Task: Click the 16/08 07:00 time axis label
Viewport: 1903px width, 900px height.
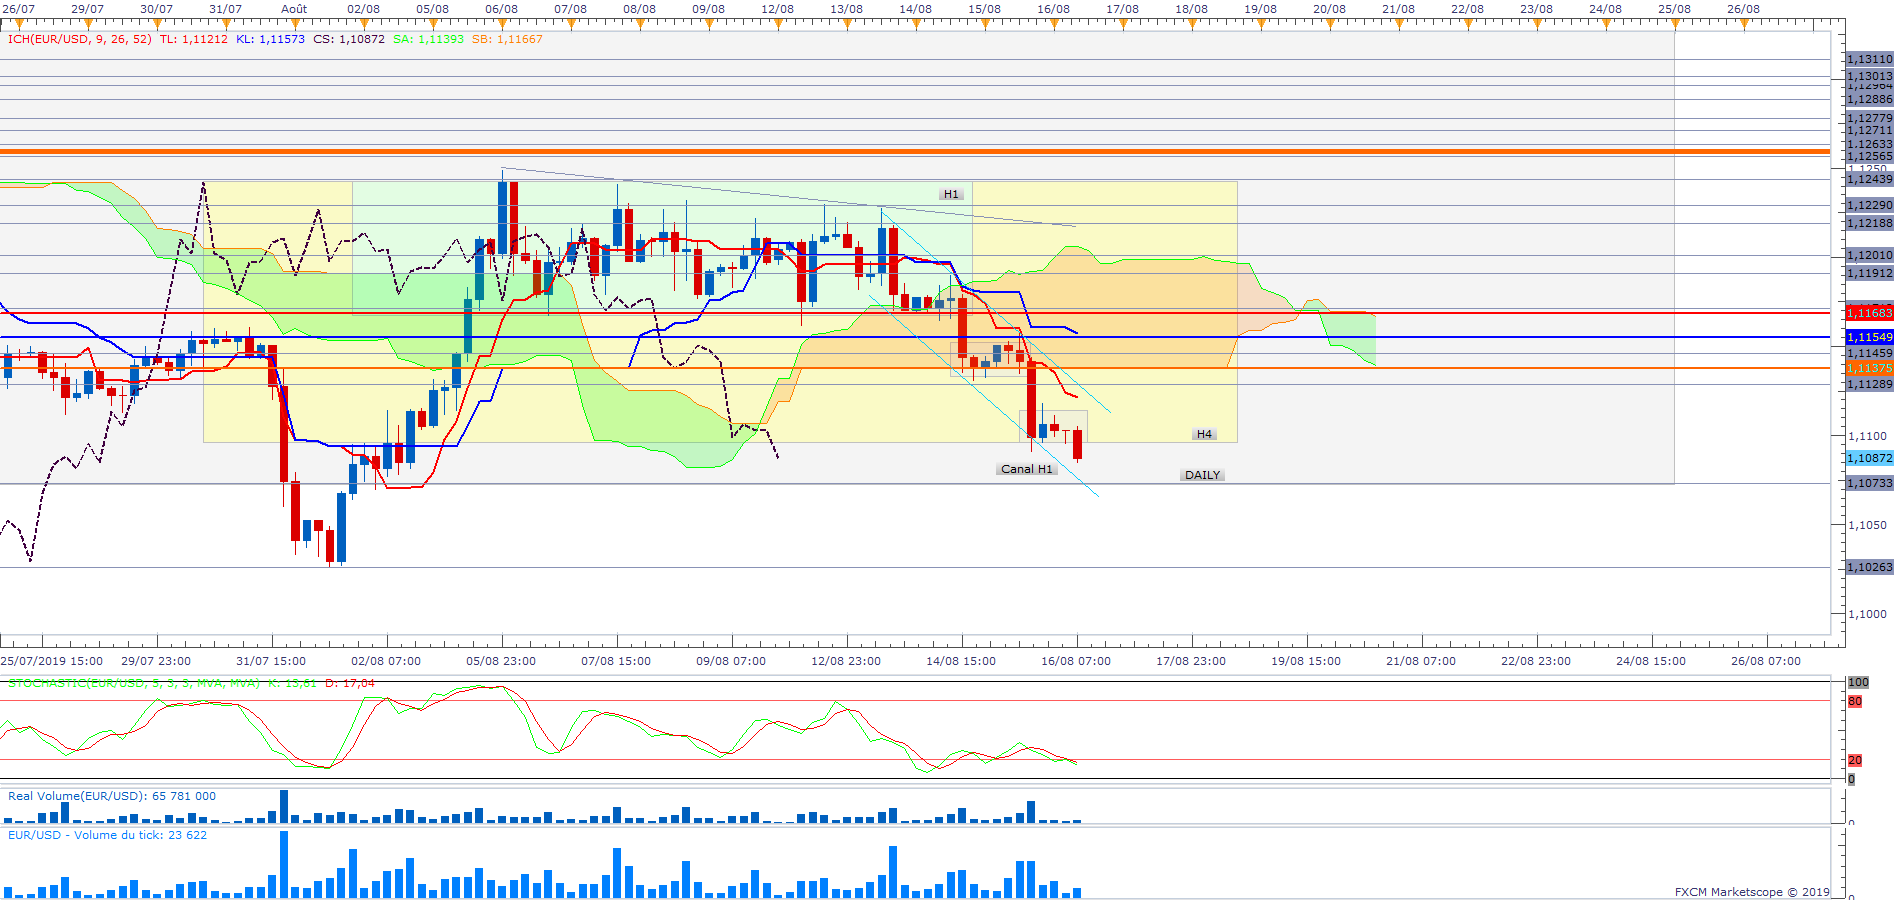Action: tap(1076, 661)
